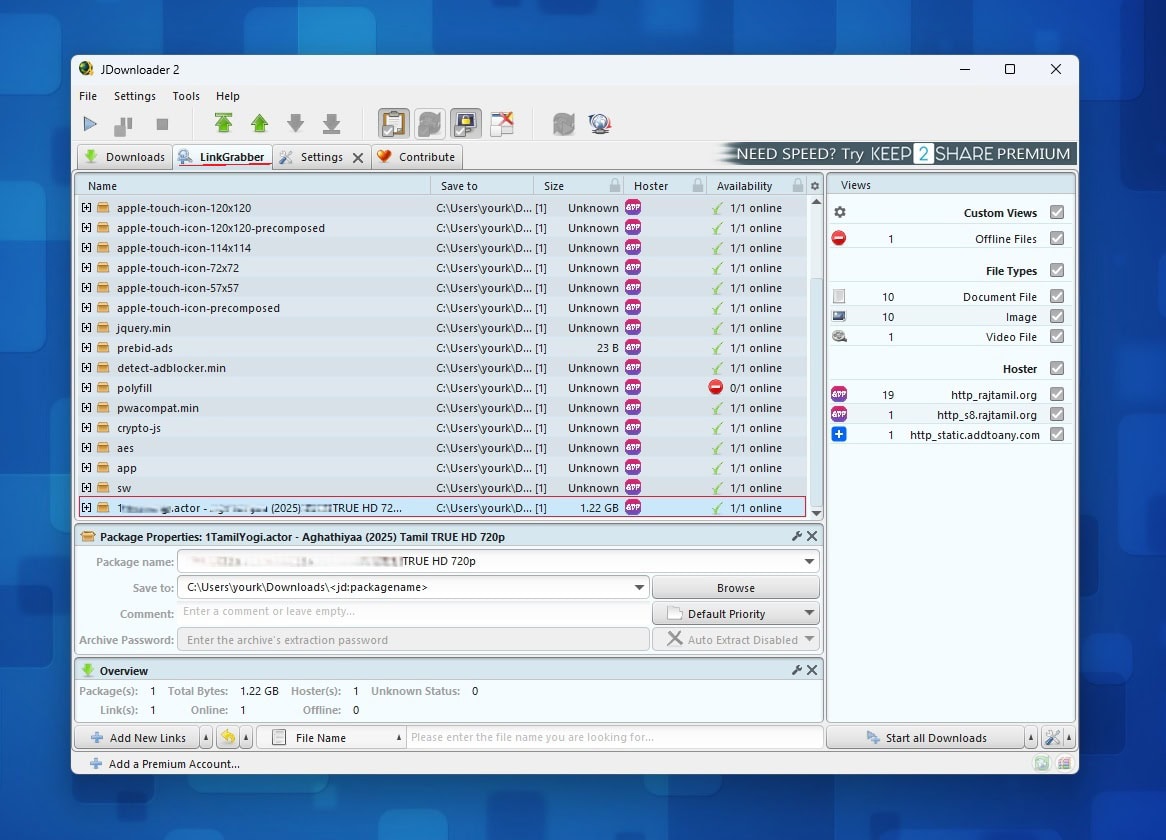This screenshot has width=1166, height=840.
Task: Click Start all Downloads button
Action: tap(926, 737)
